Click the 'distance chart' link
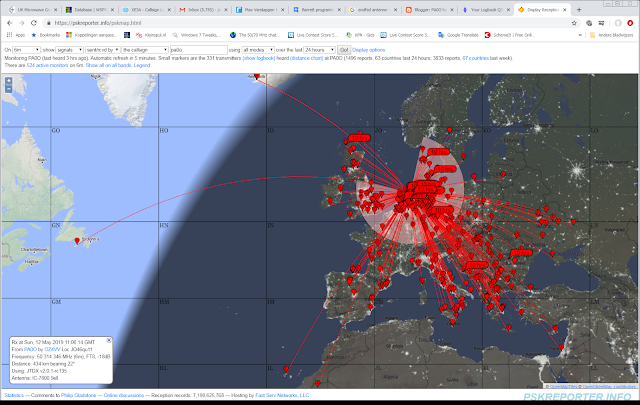The height and width of the screenshot is (405, 640). point(307,58)
